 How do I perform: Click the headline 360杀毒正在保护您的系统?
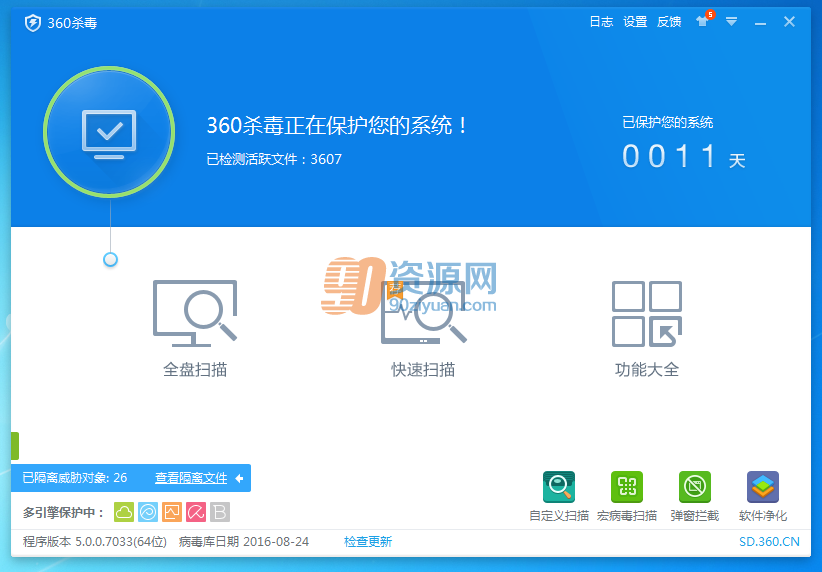click(337, 125)
